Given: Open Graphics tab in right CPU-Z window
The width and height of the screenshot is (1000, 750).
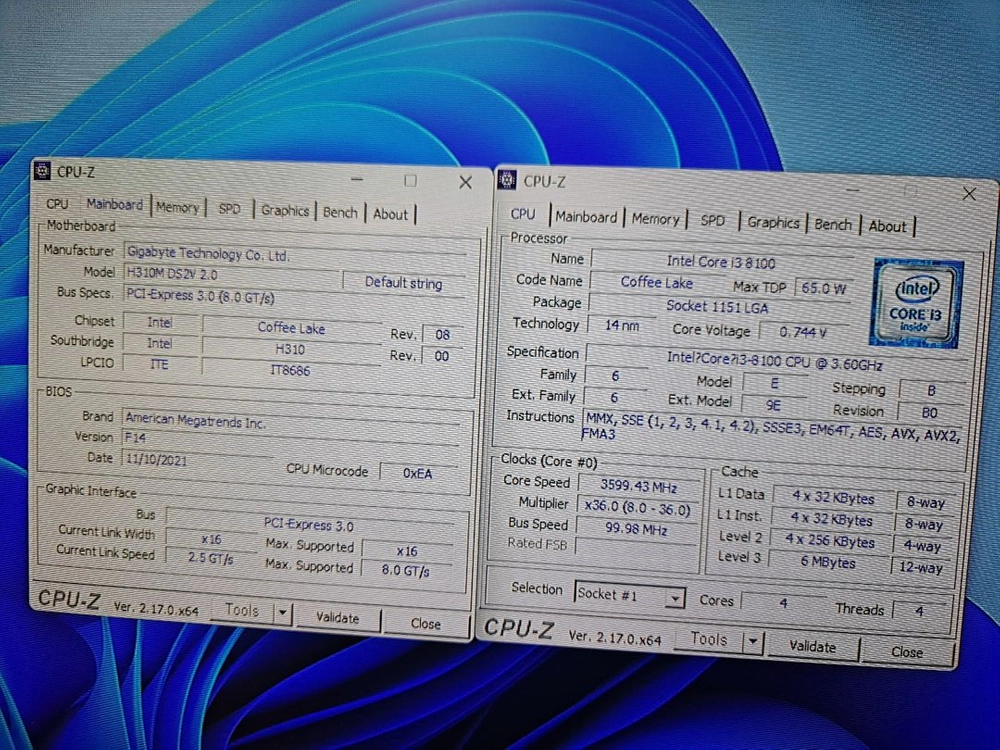Looking at the screenshot, I should pyautogui.click(x=773, y=223).
